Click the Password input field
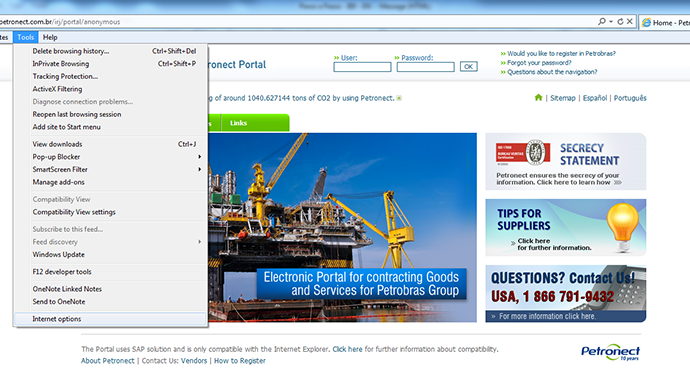The width and height of the screenshot is (690, 373). (426, 67)
